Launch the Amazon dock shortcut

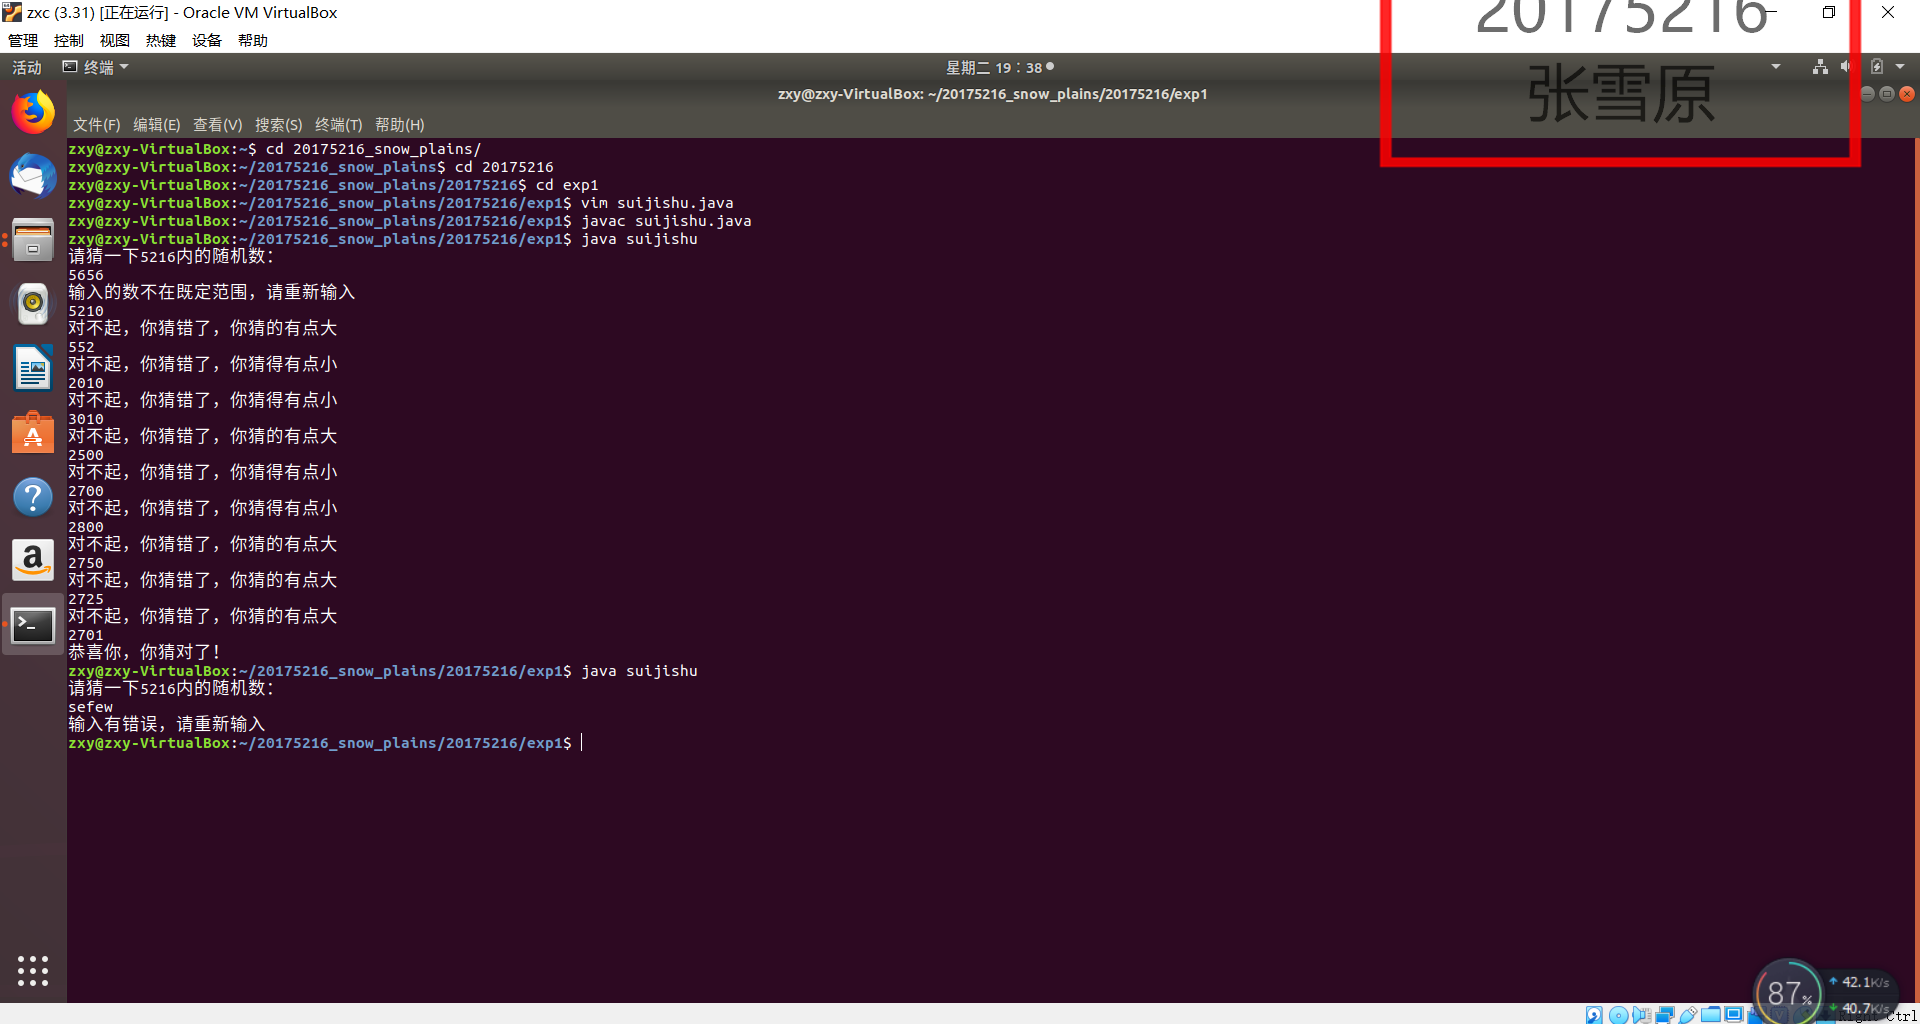click(x=33, y=560)
